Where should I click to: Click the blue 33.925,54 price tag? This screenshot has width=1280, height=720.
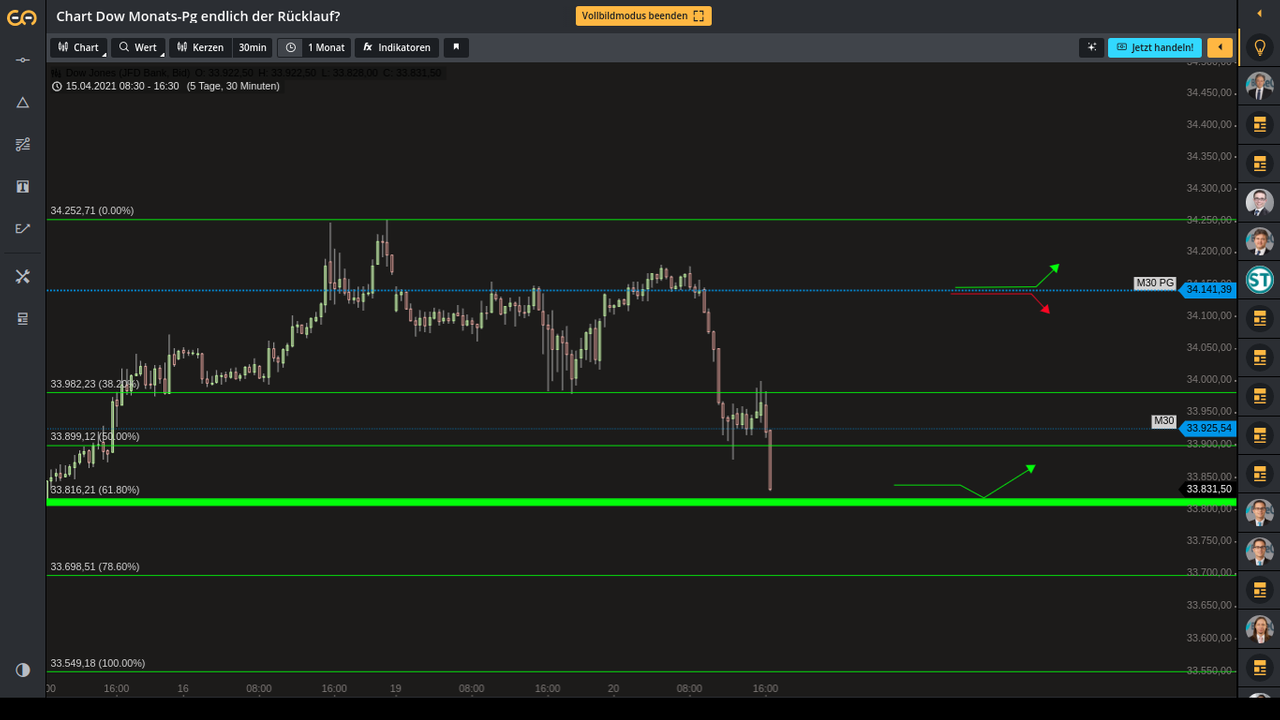tap(1208, 428)
